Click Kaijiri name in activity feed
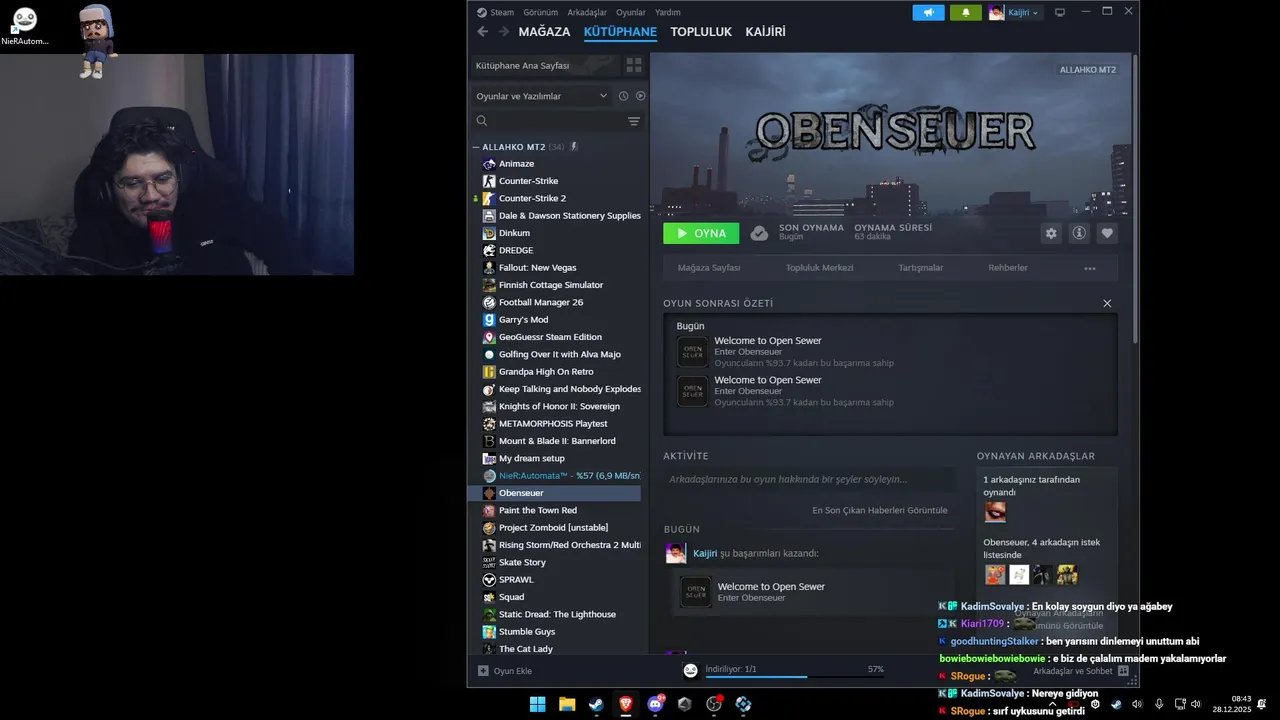This screenshot has height=720, width=1280. 705,553
